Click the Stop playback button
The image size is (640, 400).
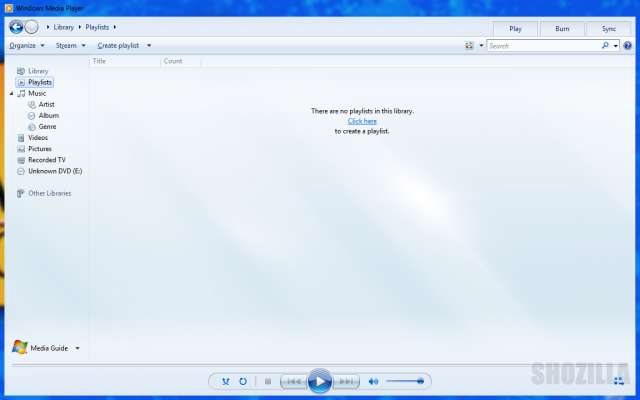tap(268, 382)
